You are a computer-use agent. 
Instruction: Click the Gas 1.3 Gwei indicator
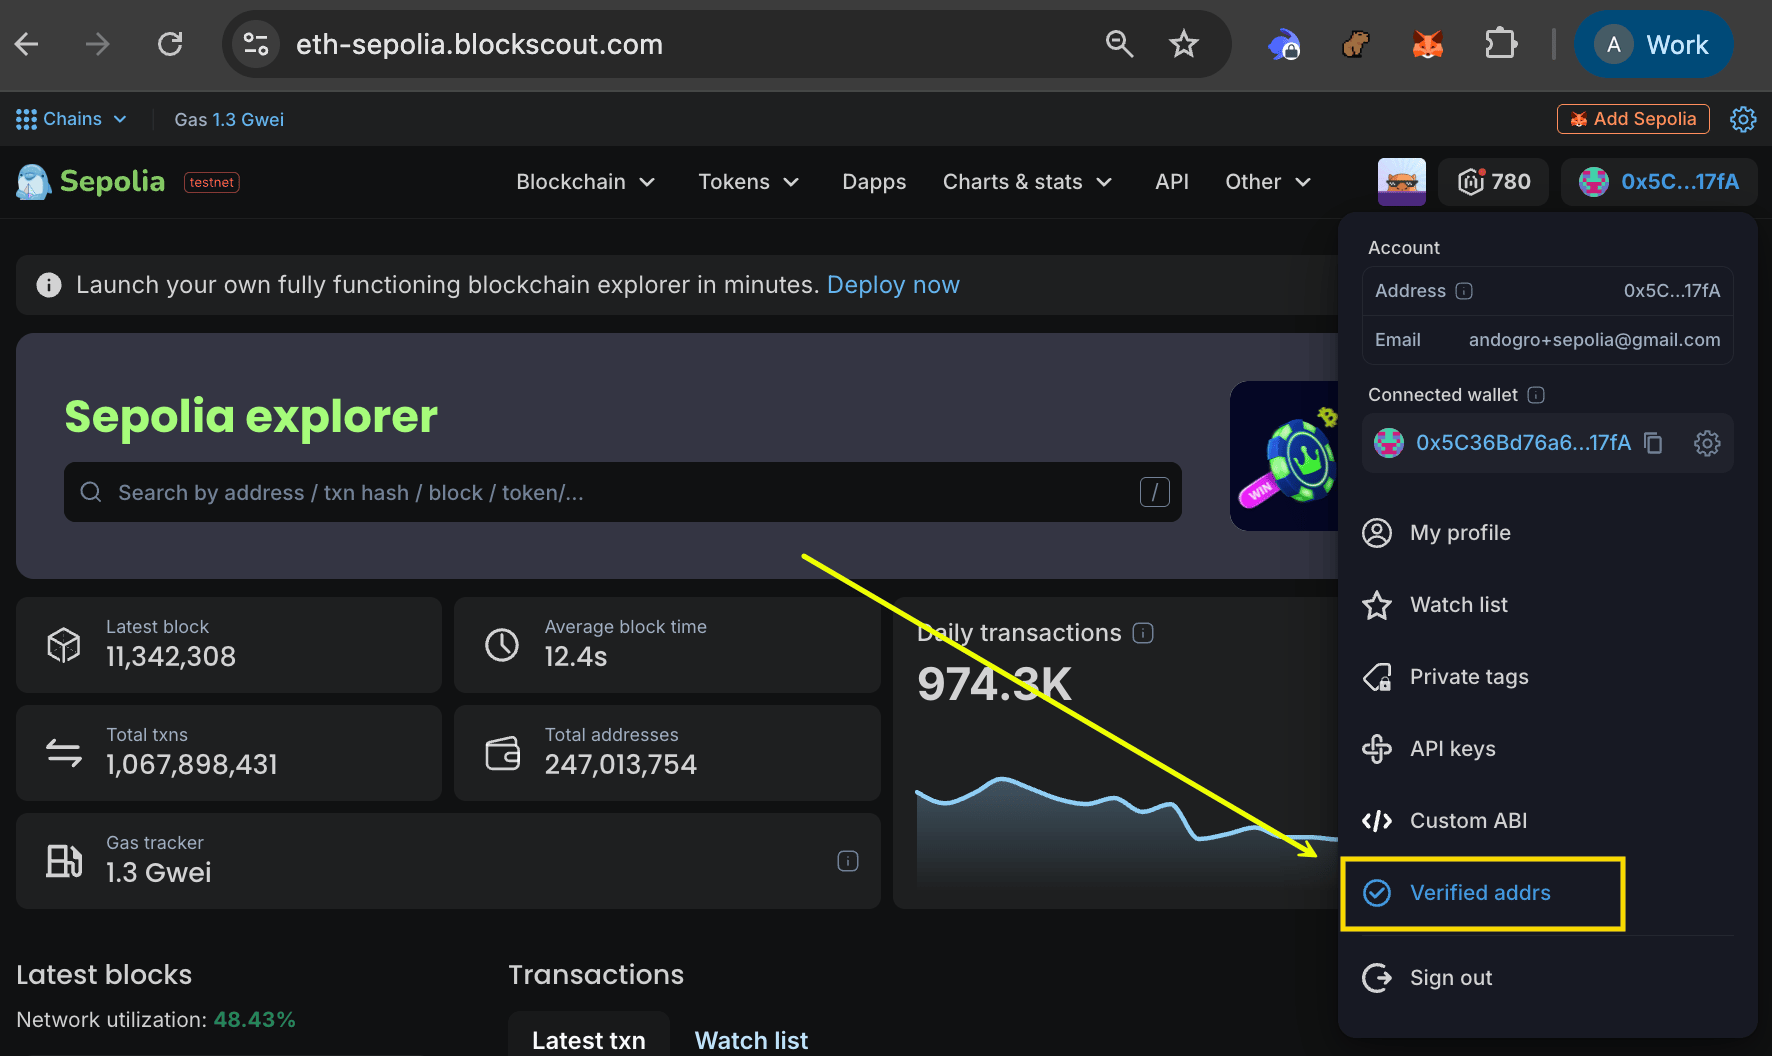point(229,120)
